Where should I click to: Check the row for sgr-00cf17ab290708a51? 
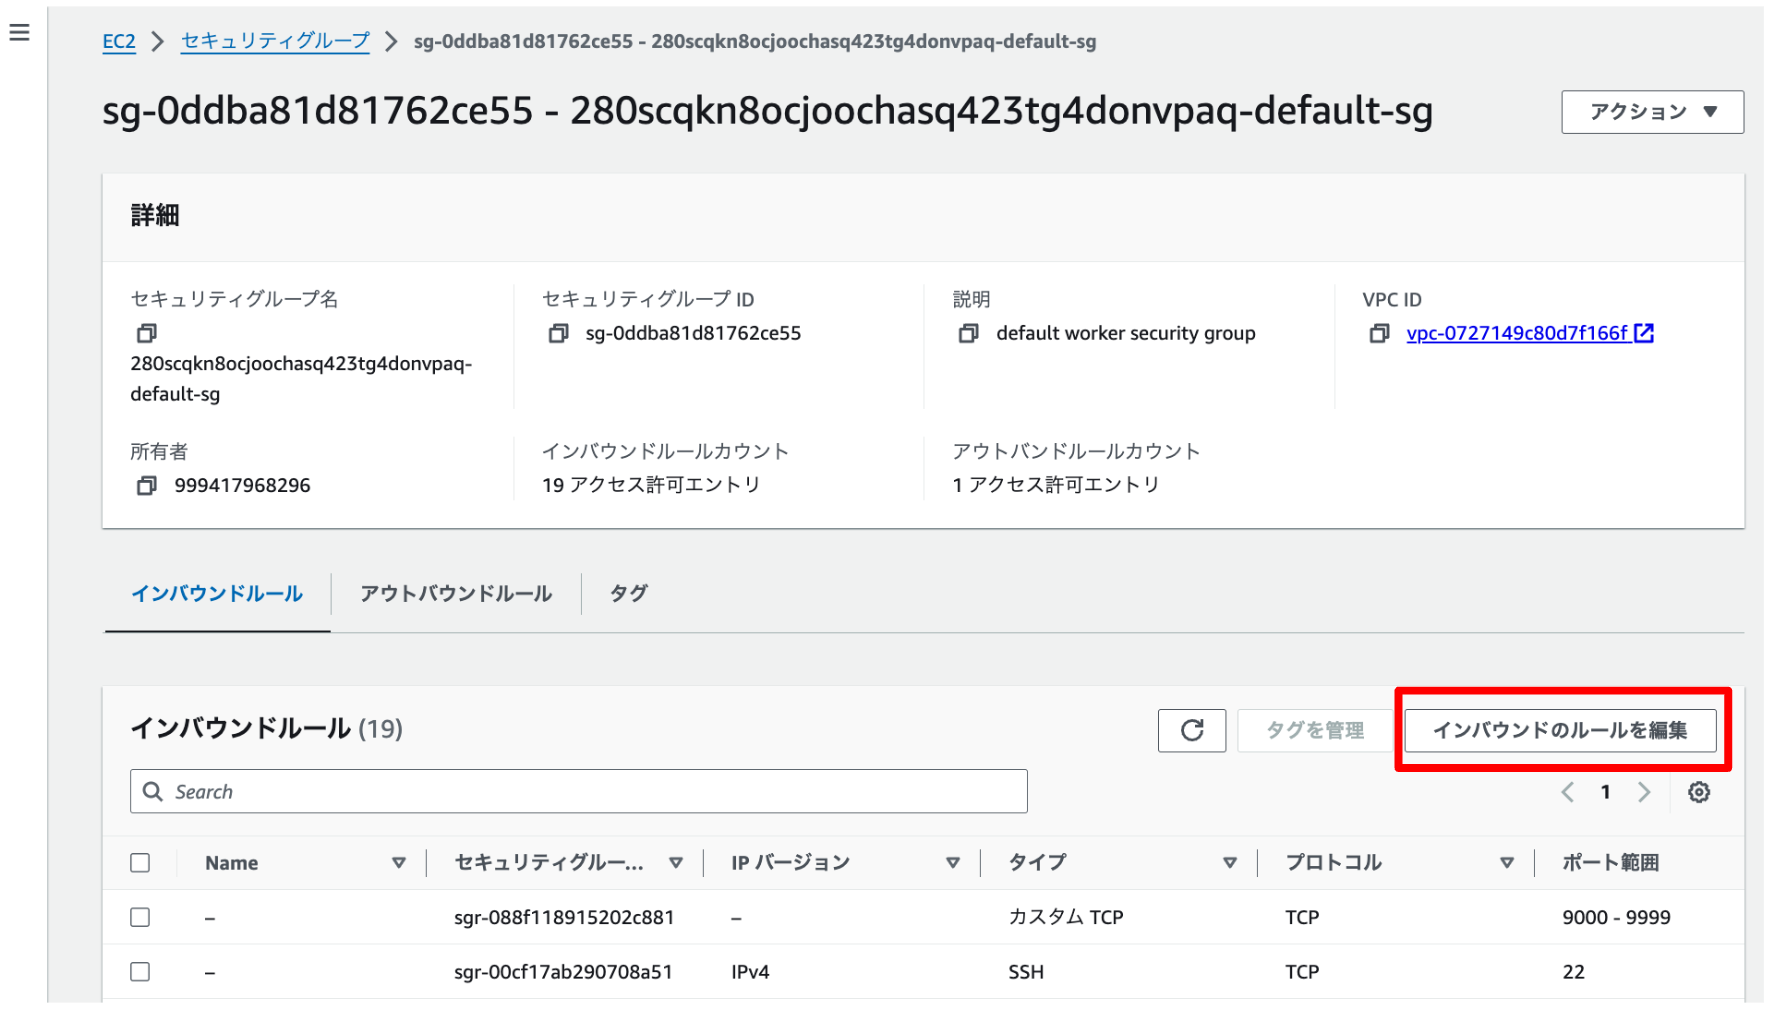(140, 972)
